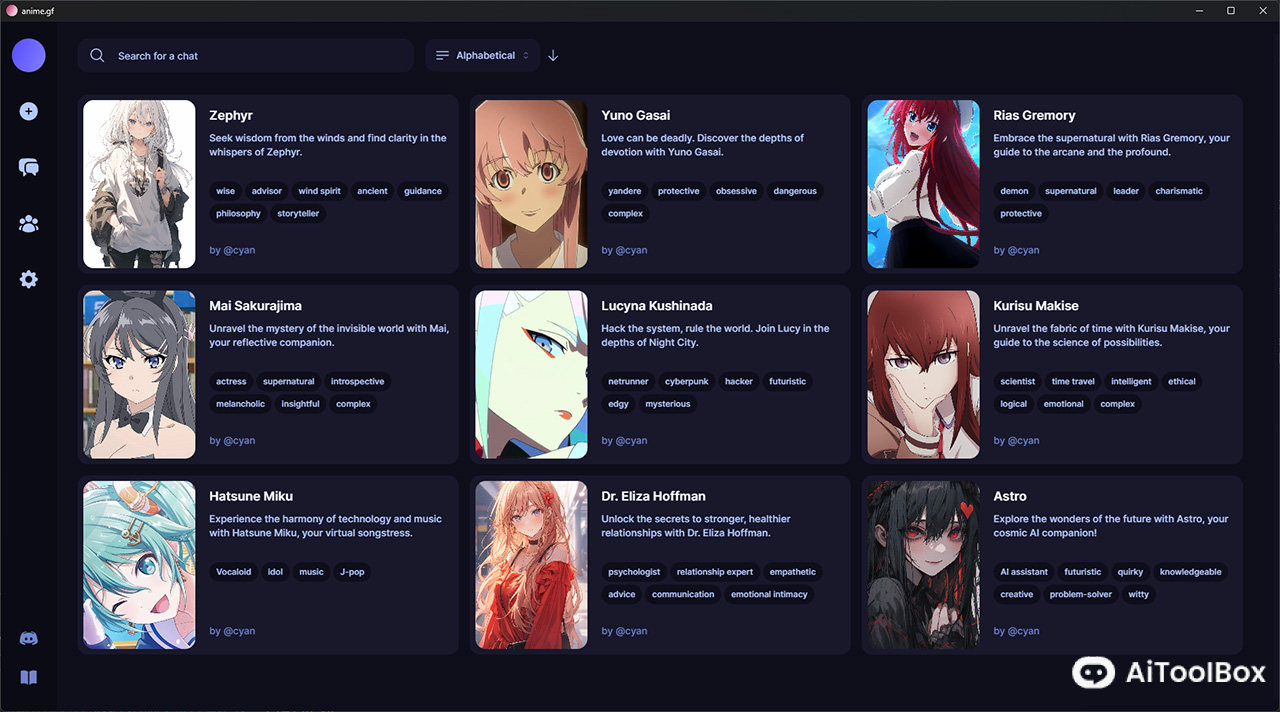Toggle the sort direction arrow

553,56
